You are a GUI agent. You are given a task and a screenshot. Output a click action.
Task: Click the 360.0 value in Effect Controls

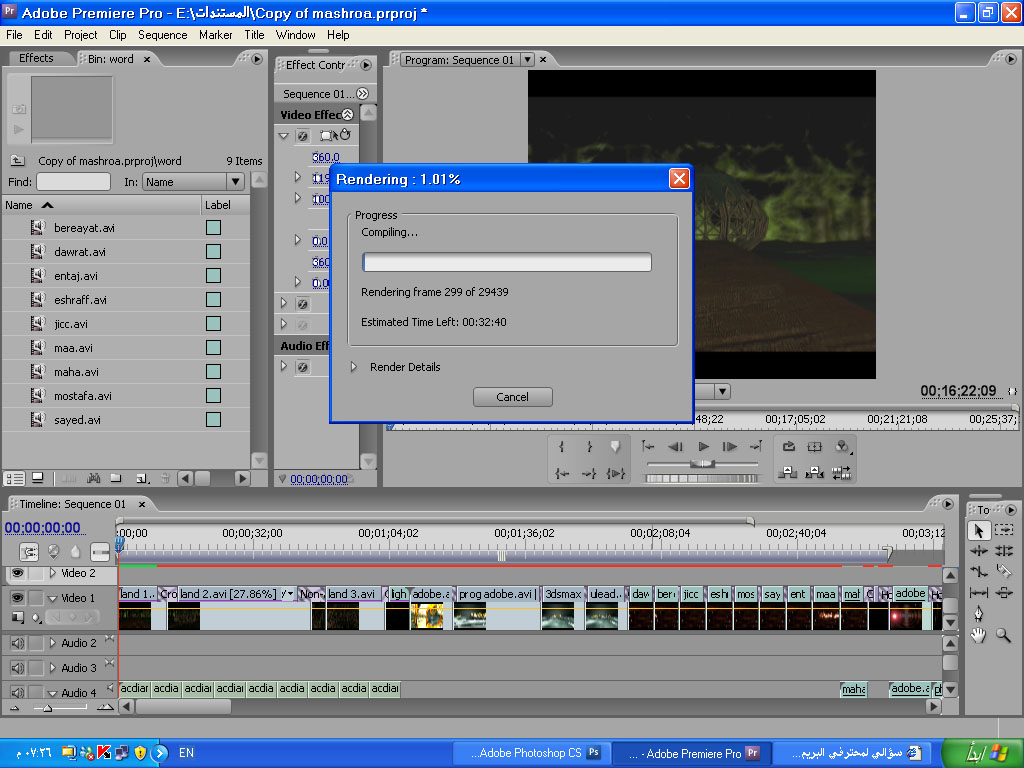[x=326, y=157]
